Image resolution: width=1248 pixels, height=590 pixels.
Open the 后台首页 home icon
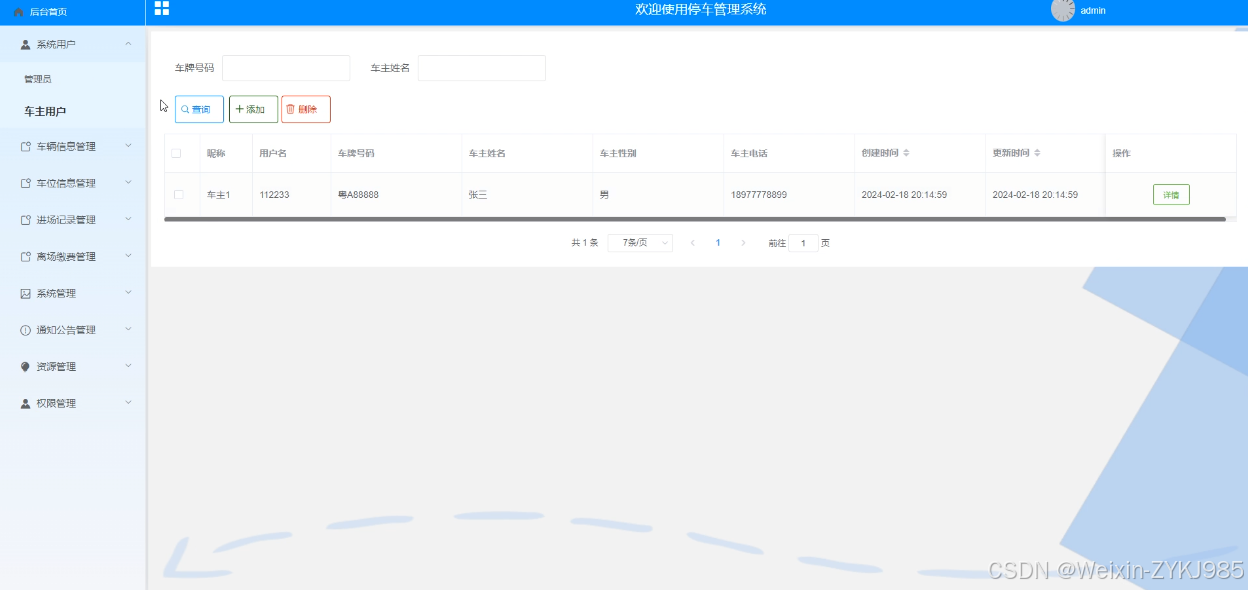point(18,12)
